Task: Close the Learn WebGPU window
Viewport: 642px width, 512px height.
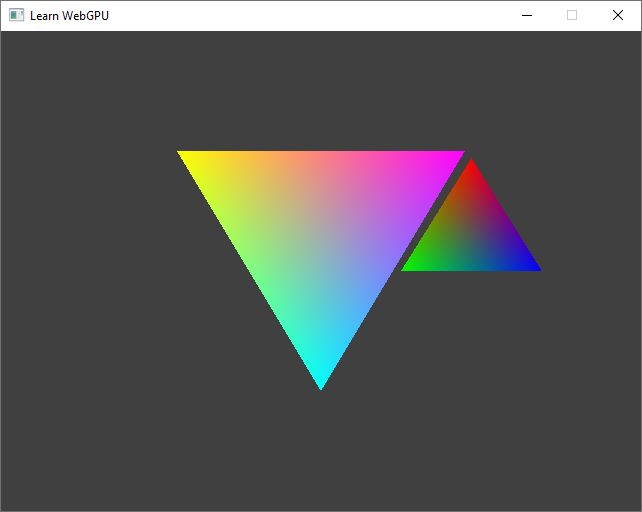Action: click(617, 15)
